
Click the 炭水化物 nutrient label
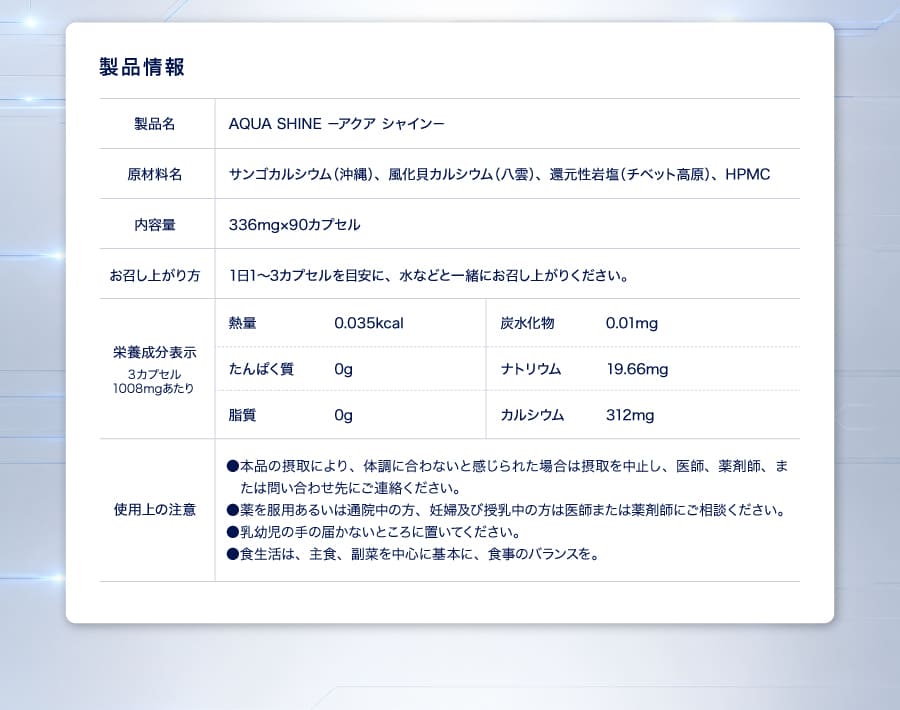click(527, 323)
